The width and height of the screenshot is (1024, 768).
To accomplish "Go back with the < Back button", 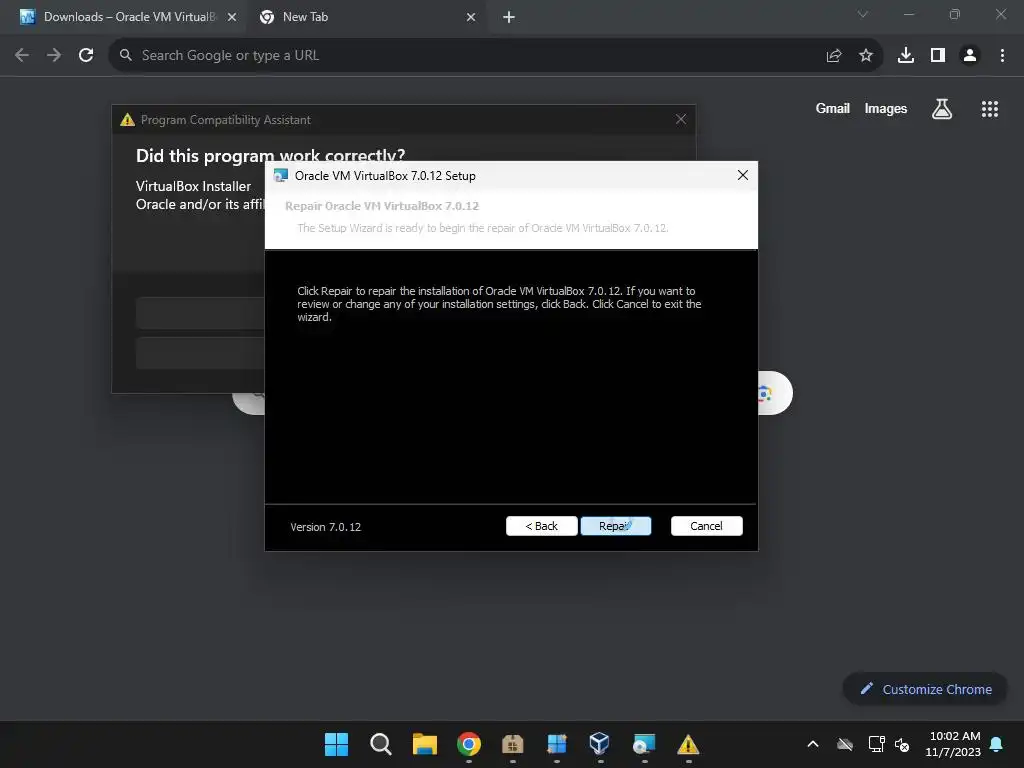I will point(541,526).
